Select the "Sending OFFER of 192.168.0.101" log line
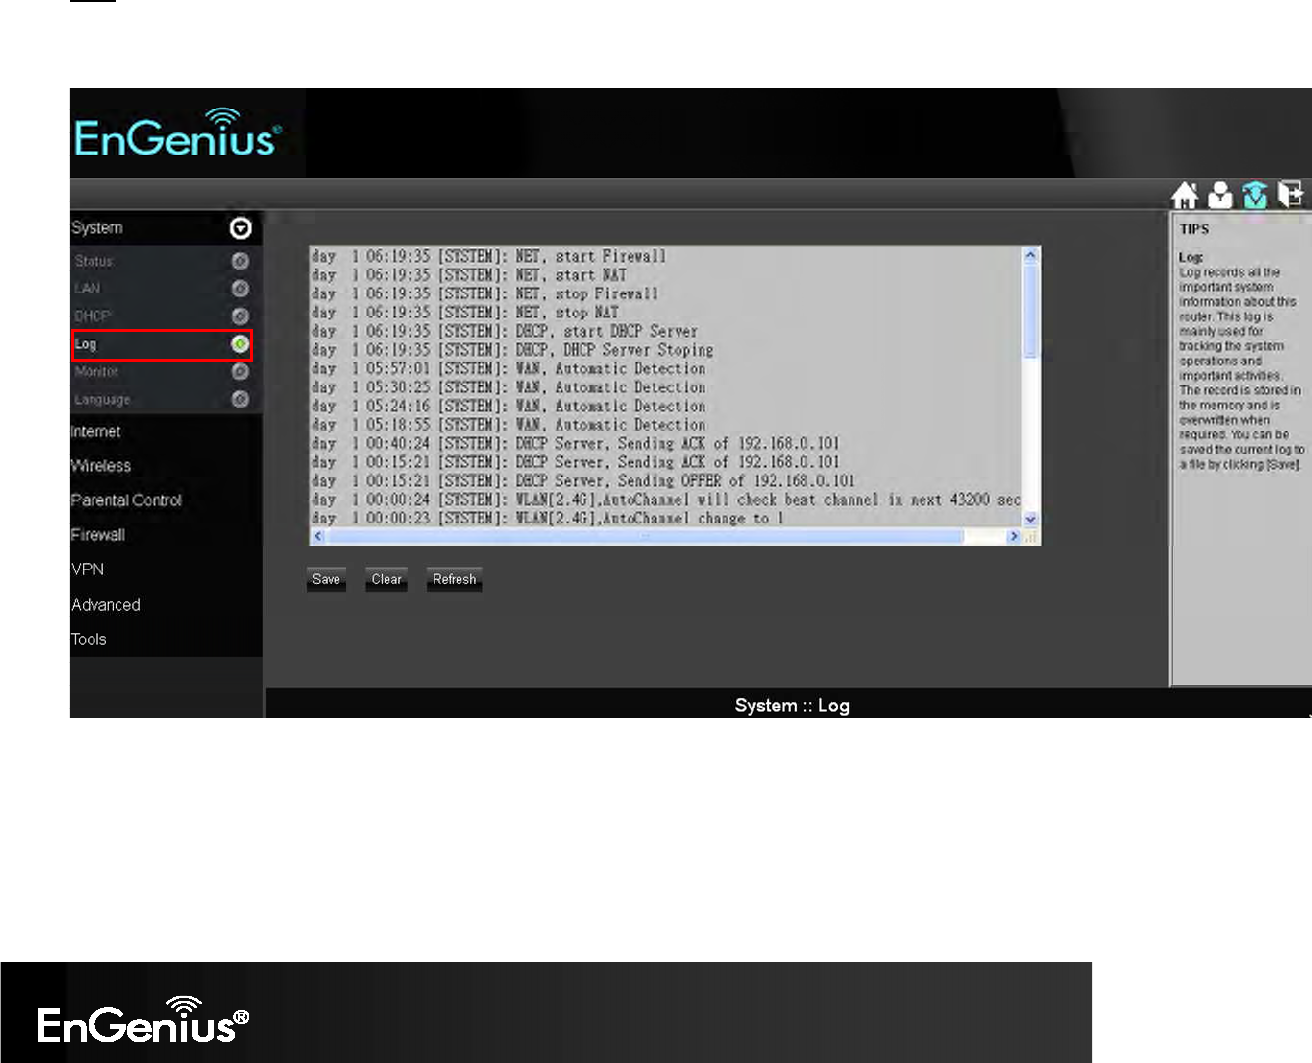This screenshot has height=1063, width=1312. click(x=584, y=482)
